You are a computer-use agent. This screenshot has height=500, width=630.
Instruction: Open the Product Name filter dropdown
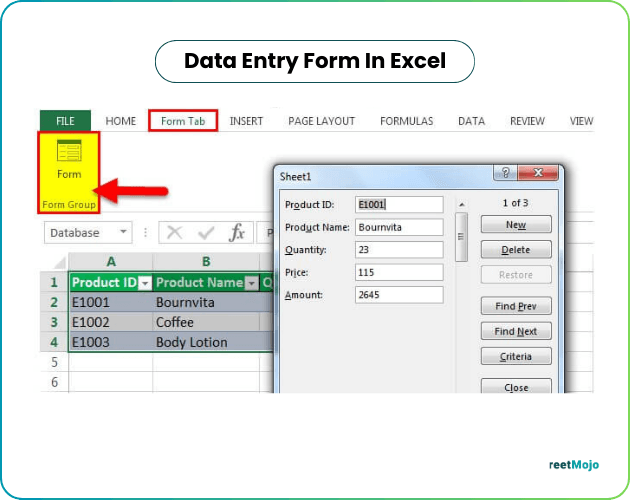(x=252, y=283)
